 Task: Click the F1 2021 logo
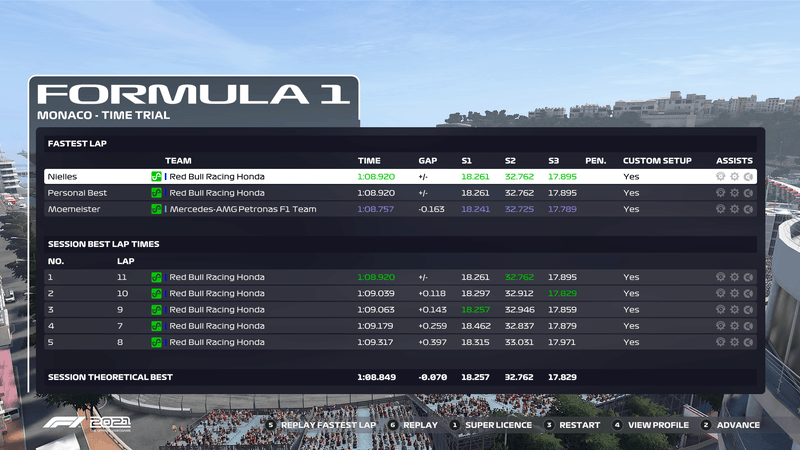[87, 423]
